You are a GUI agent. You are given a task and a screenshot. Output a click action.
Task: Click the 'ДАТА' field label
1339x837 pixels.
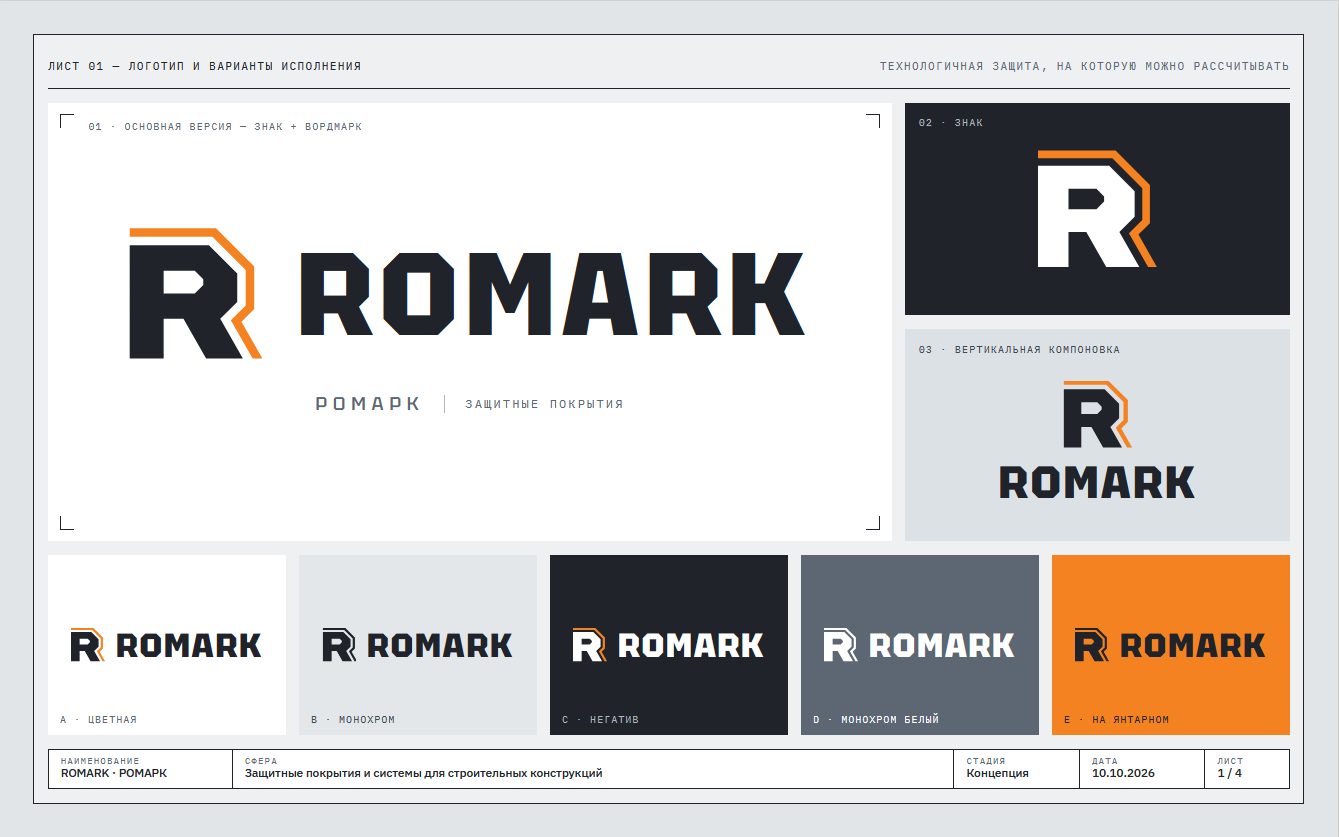(1105, 761)
